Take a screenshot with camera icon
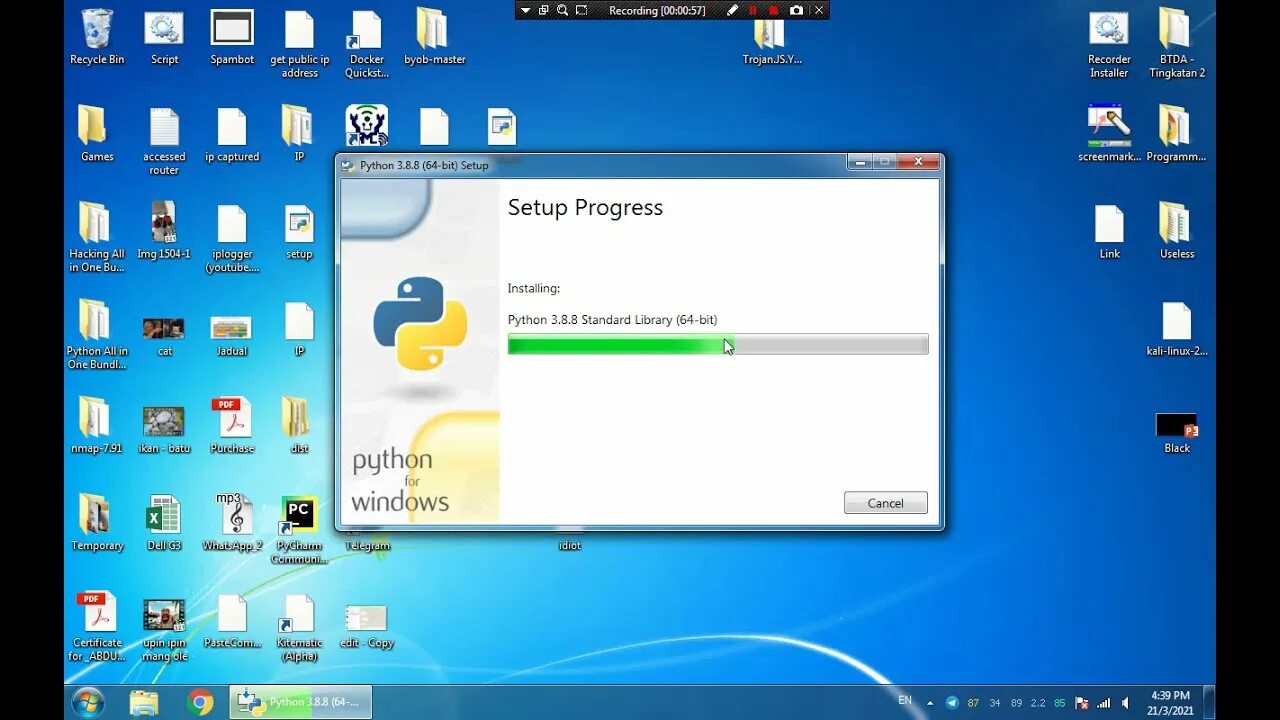 (x=796, y=10)
